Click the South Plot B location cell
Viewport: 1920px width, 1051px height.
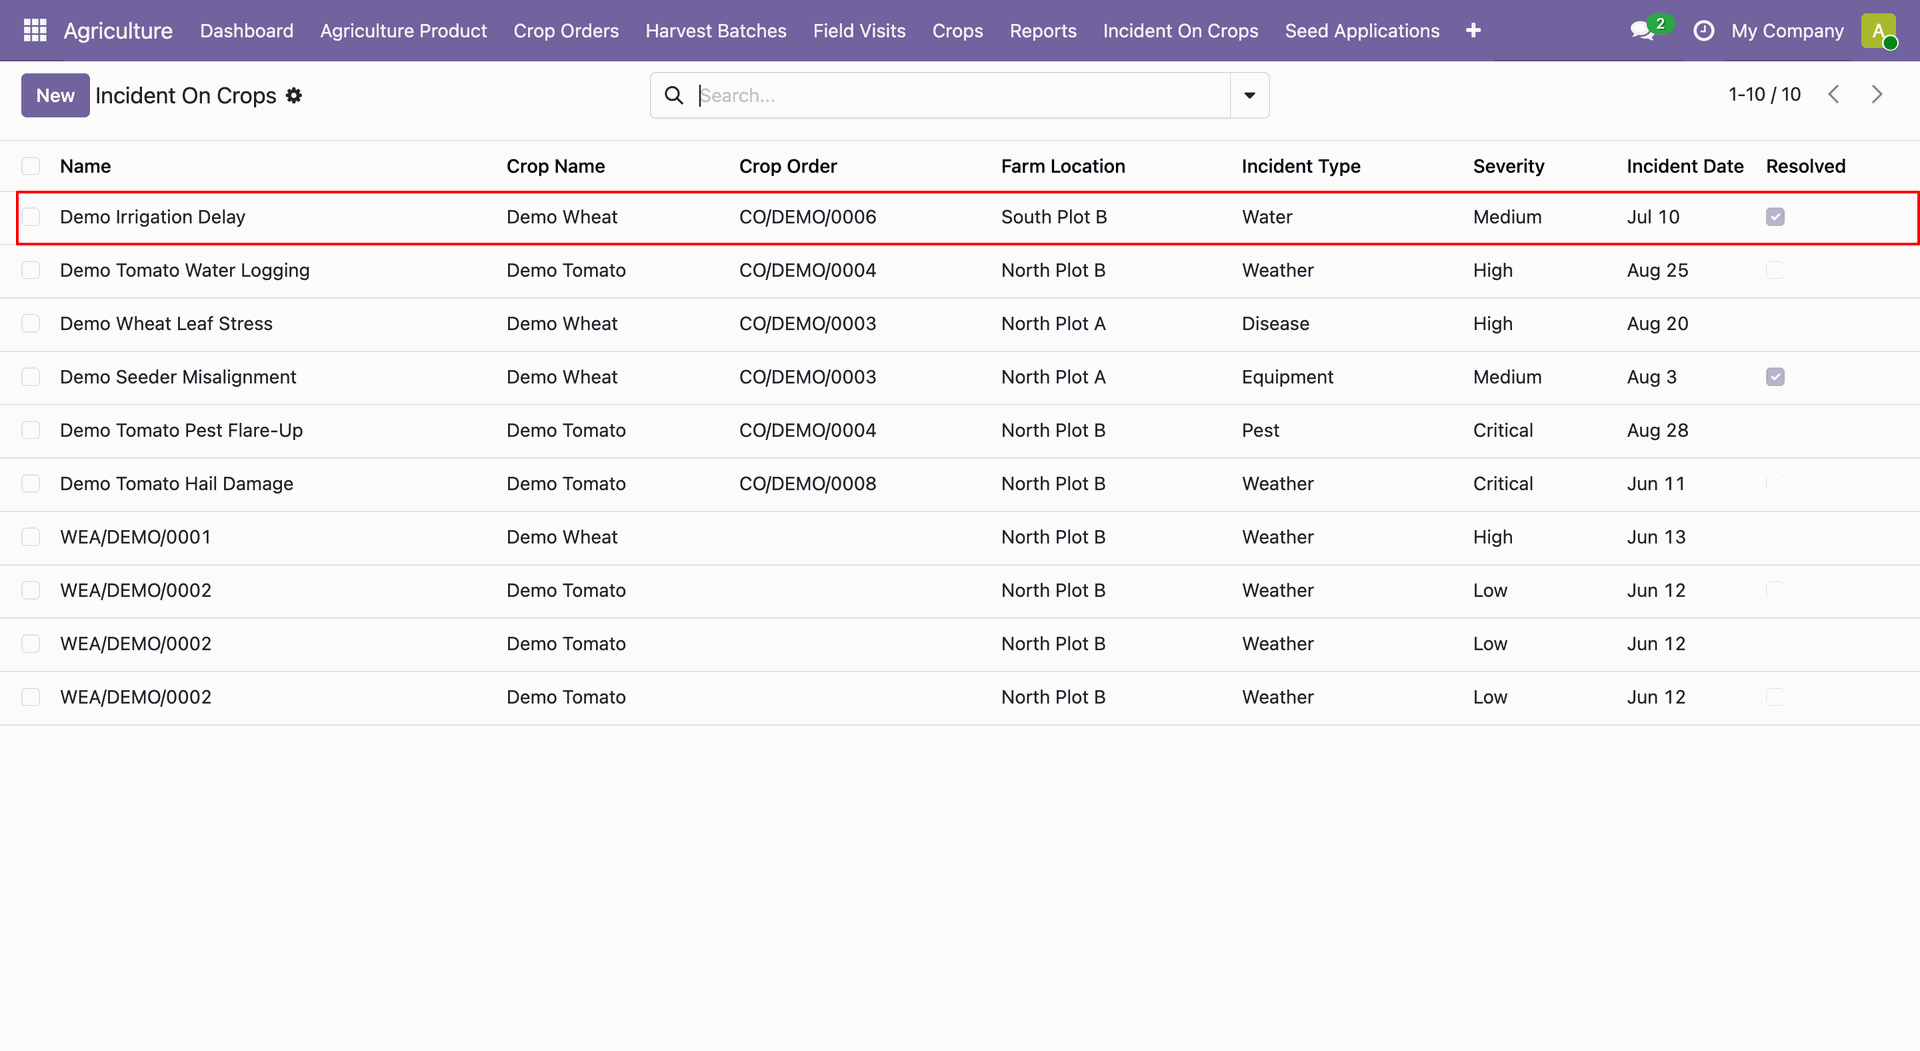click(x=1054, y=217)
